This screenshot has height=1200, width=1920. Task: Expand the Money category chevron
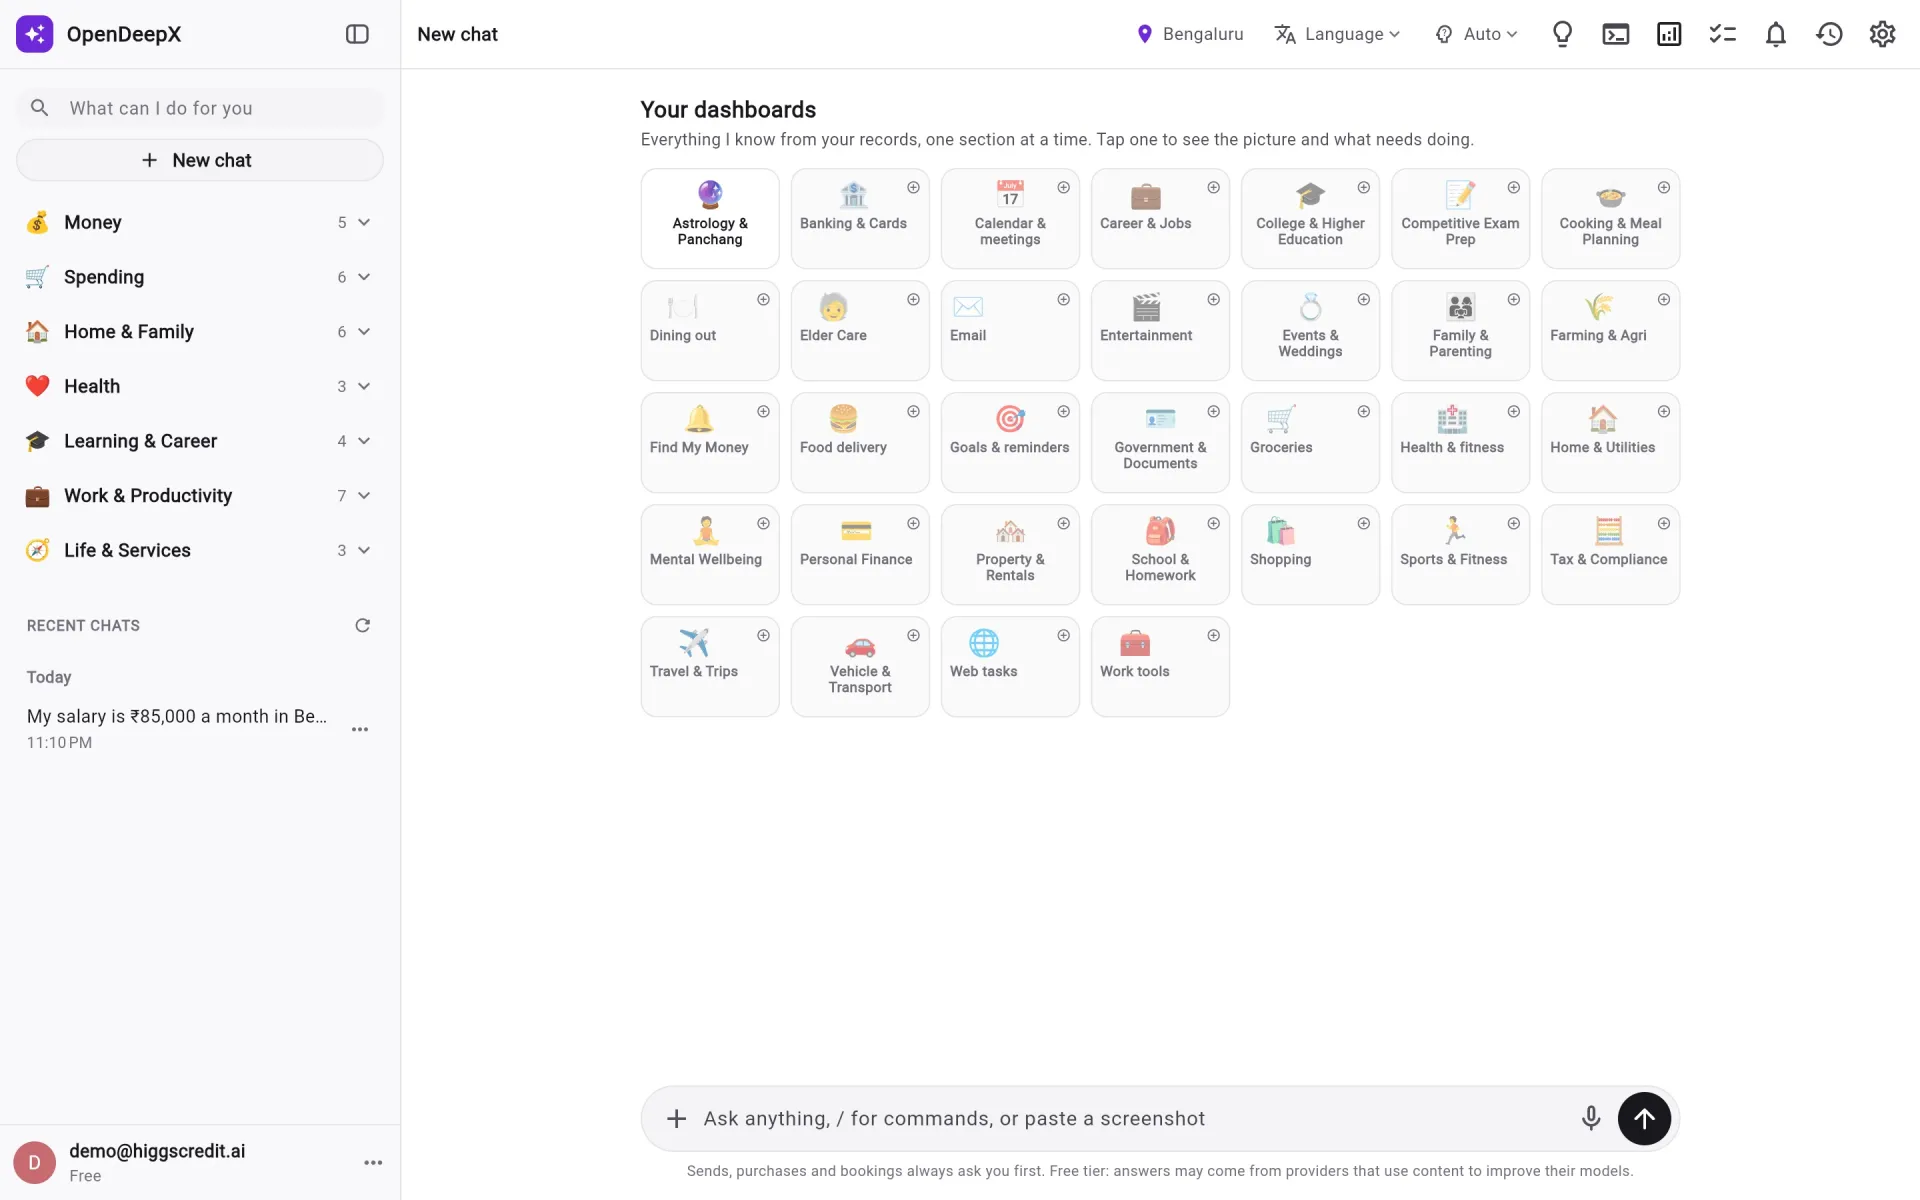pos(364,222)
